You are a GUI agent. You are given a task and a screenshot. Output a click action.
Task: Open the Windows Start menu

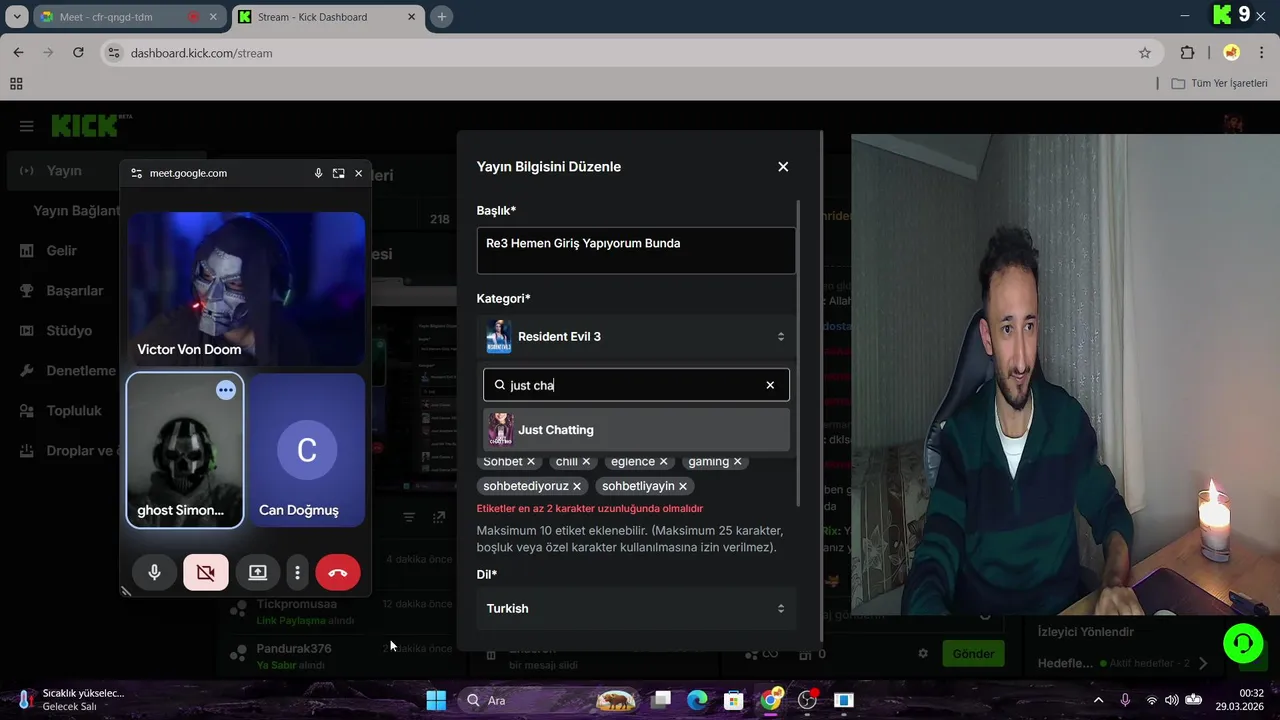[x=436, y=700]
